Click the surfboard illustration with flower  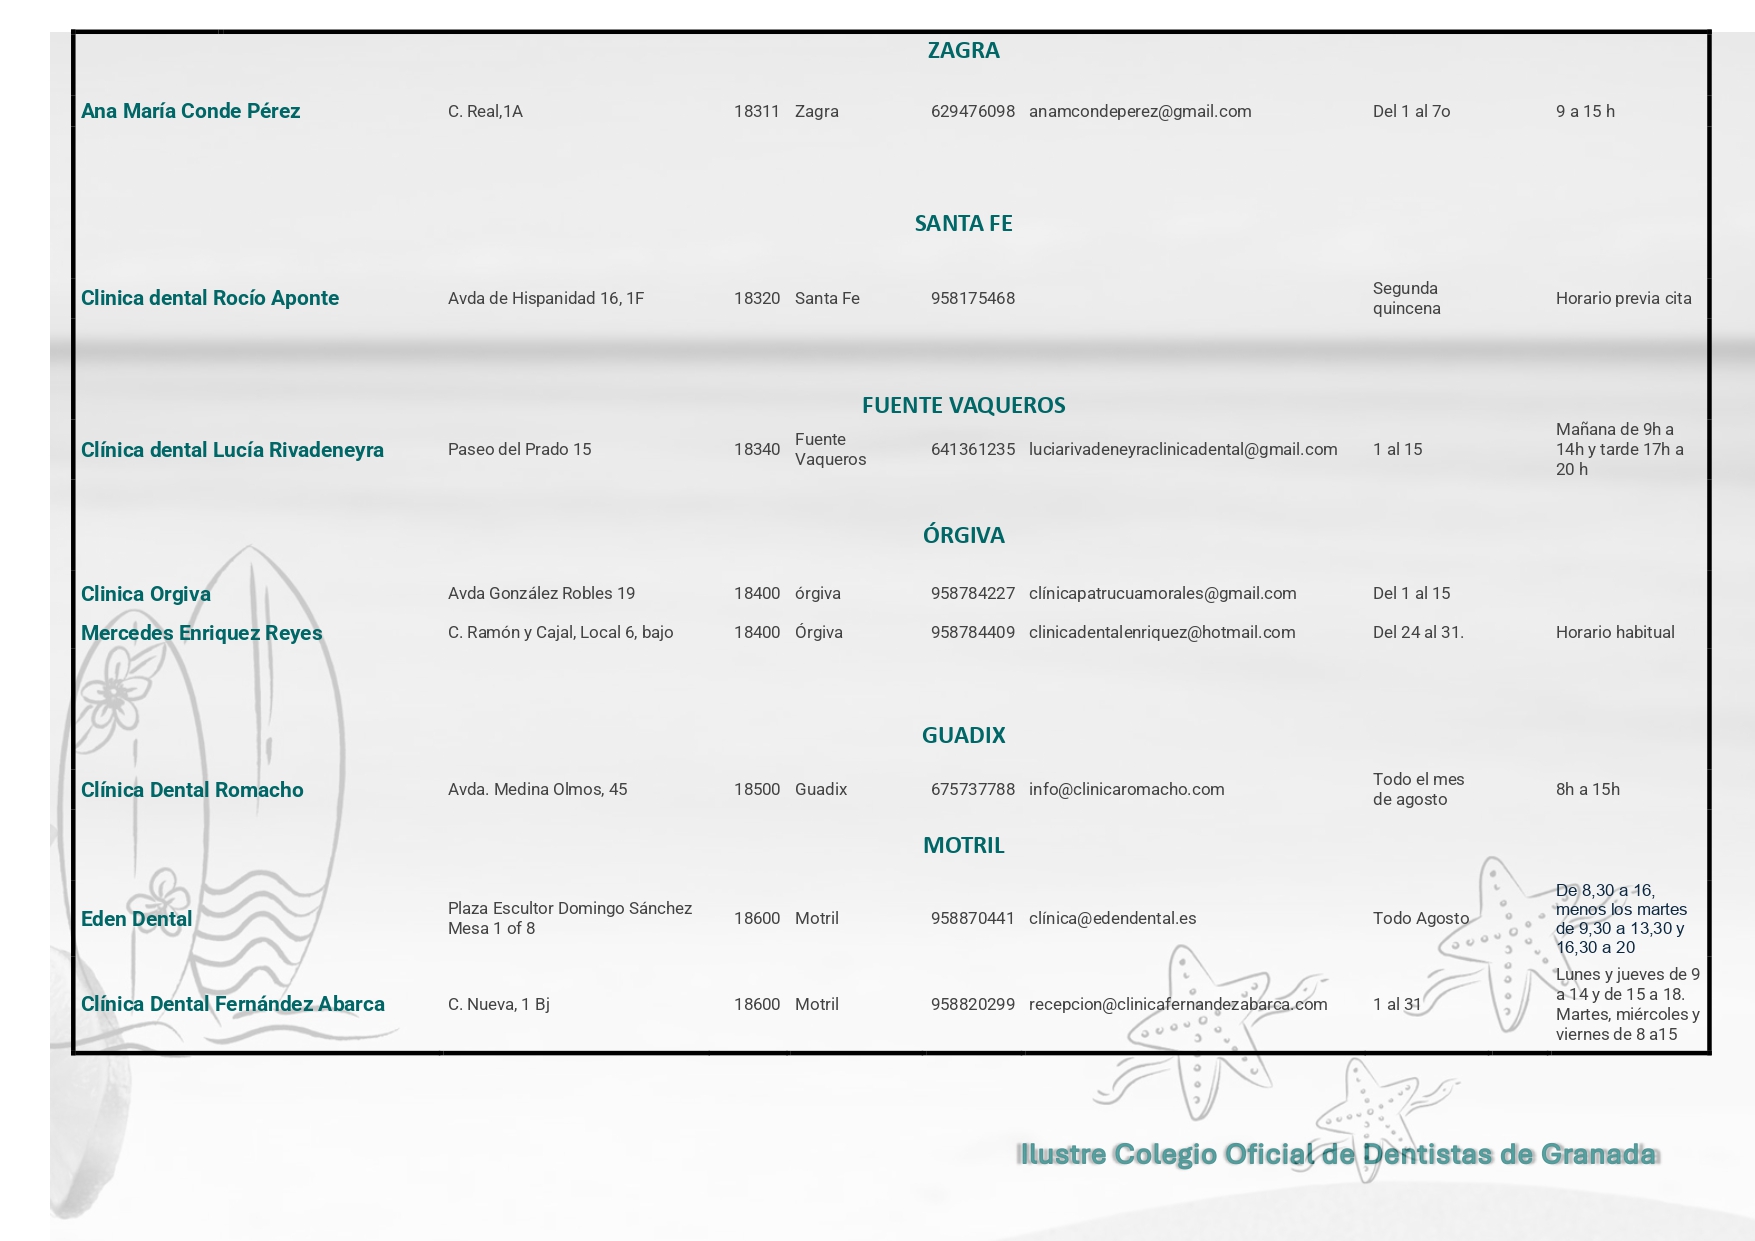point(210,790)
